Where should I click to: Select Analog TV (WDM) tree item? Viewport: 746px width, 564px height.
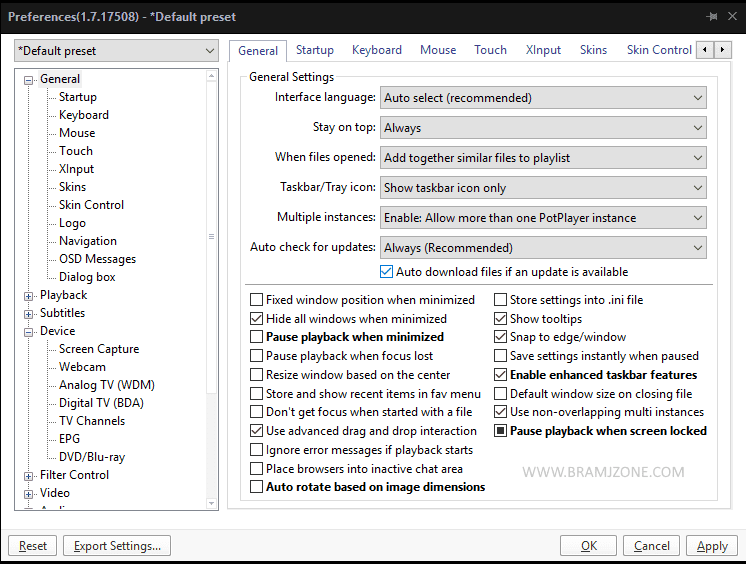tap(107, 386)
